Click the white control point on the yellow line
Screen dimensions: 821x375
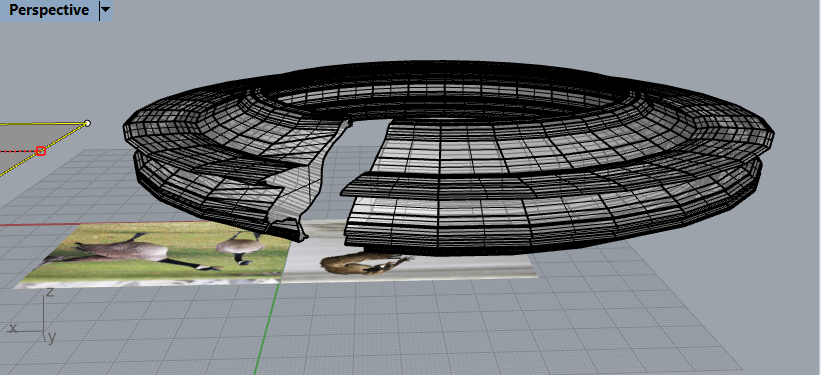coord(87,123)
